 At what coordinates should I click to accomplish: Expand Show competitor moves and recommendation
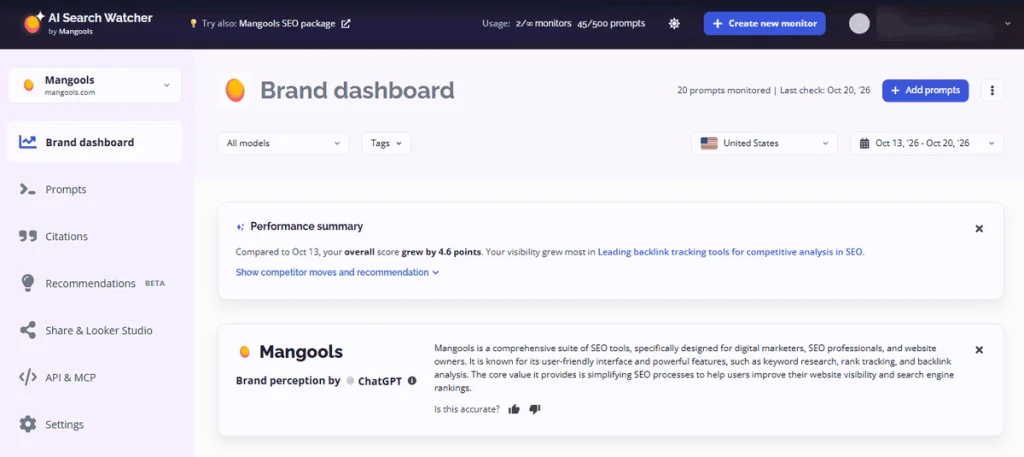pos(337,272)
